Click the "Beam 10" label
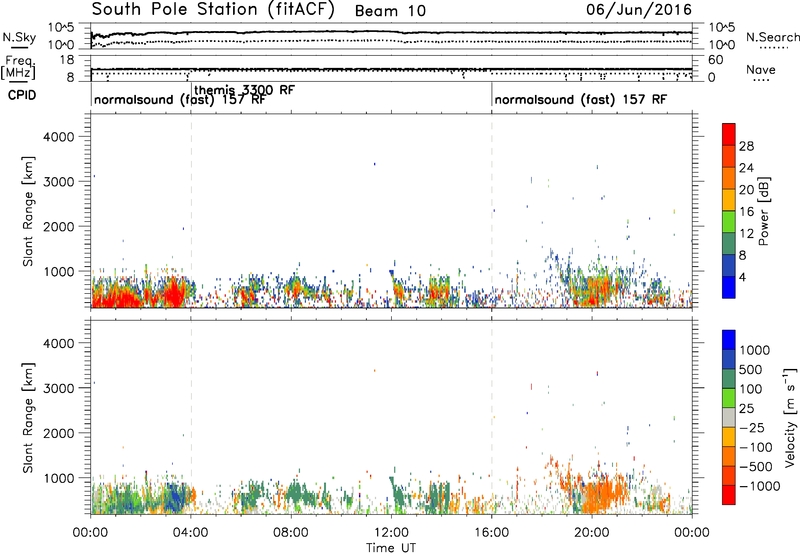 (390, 11)
